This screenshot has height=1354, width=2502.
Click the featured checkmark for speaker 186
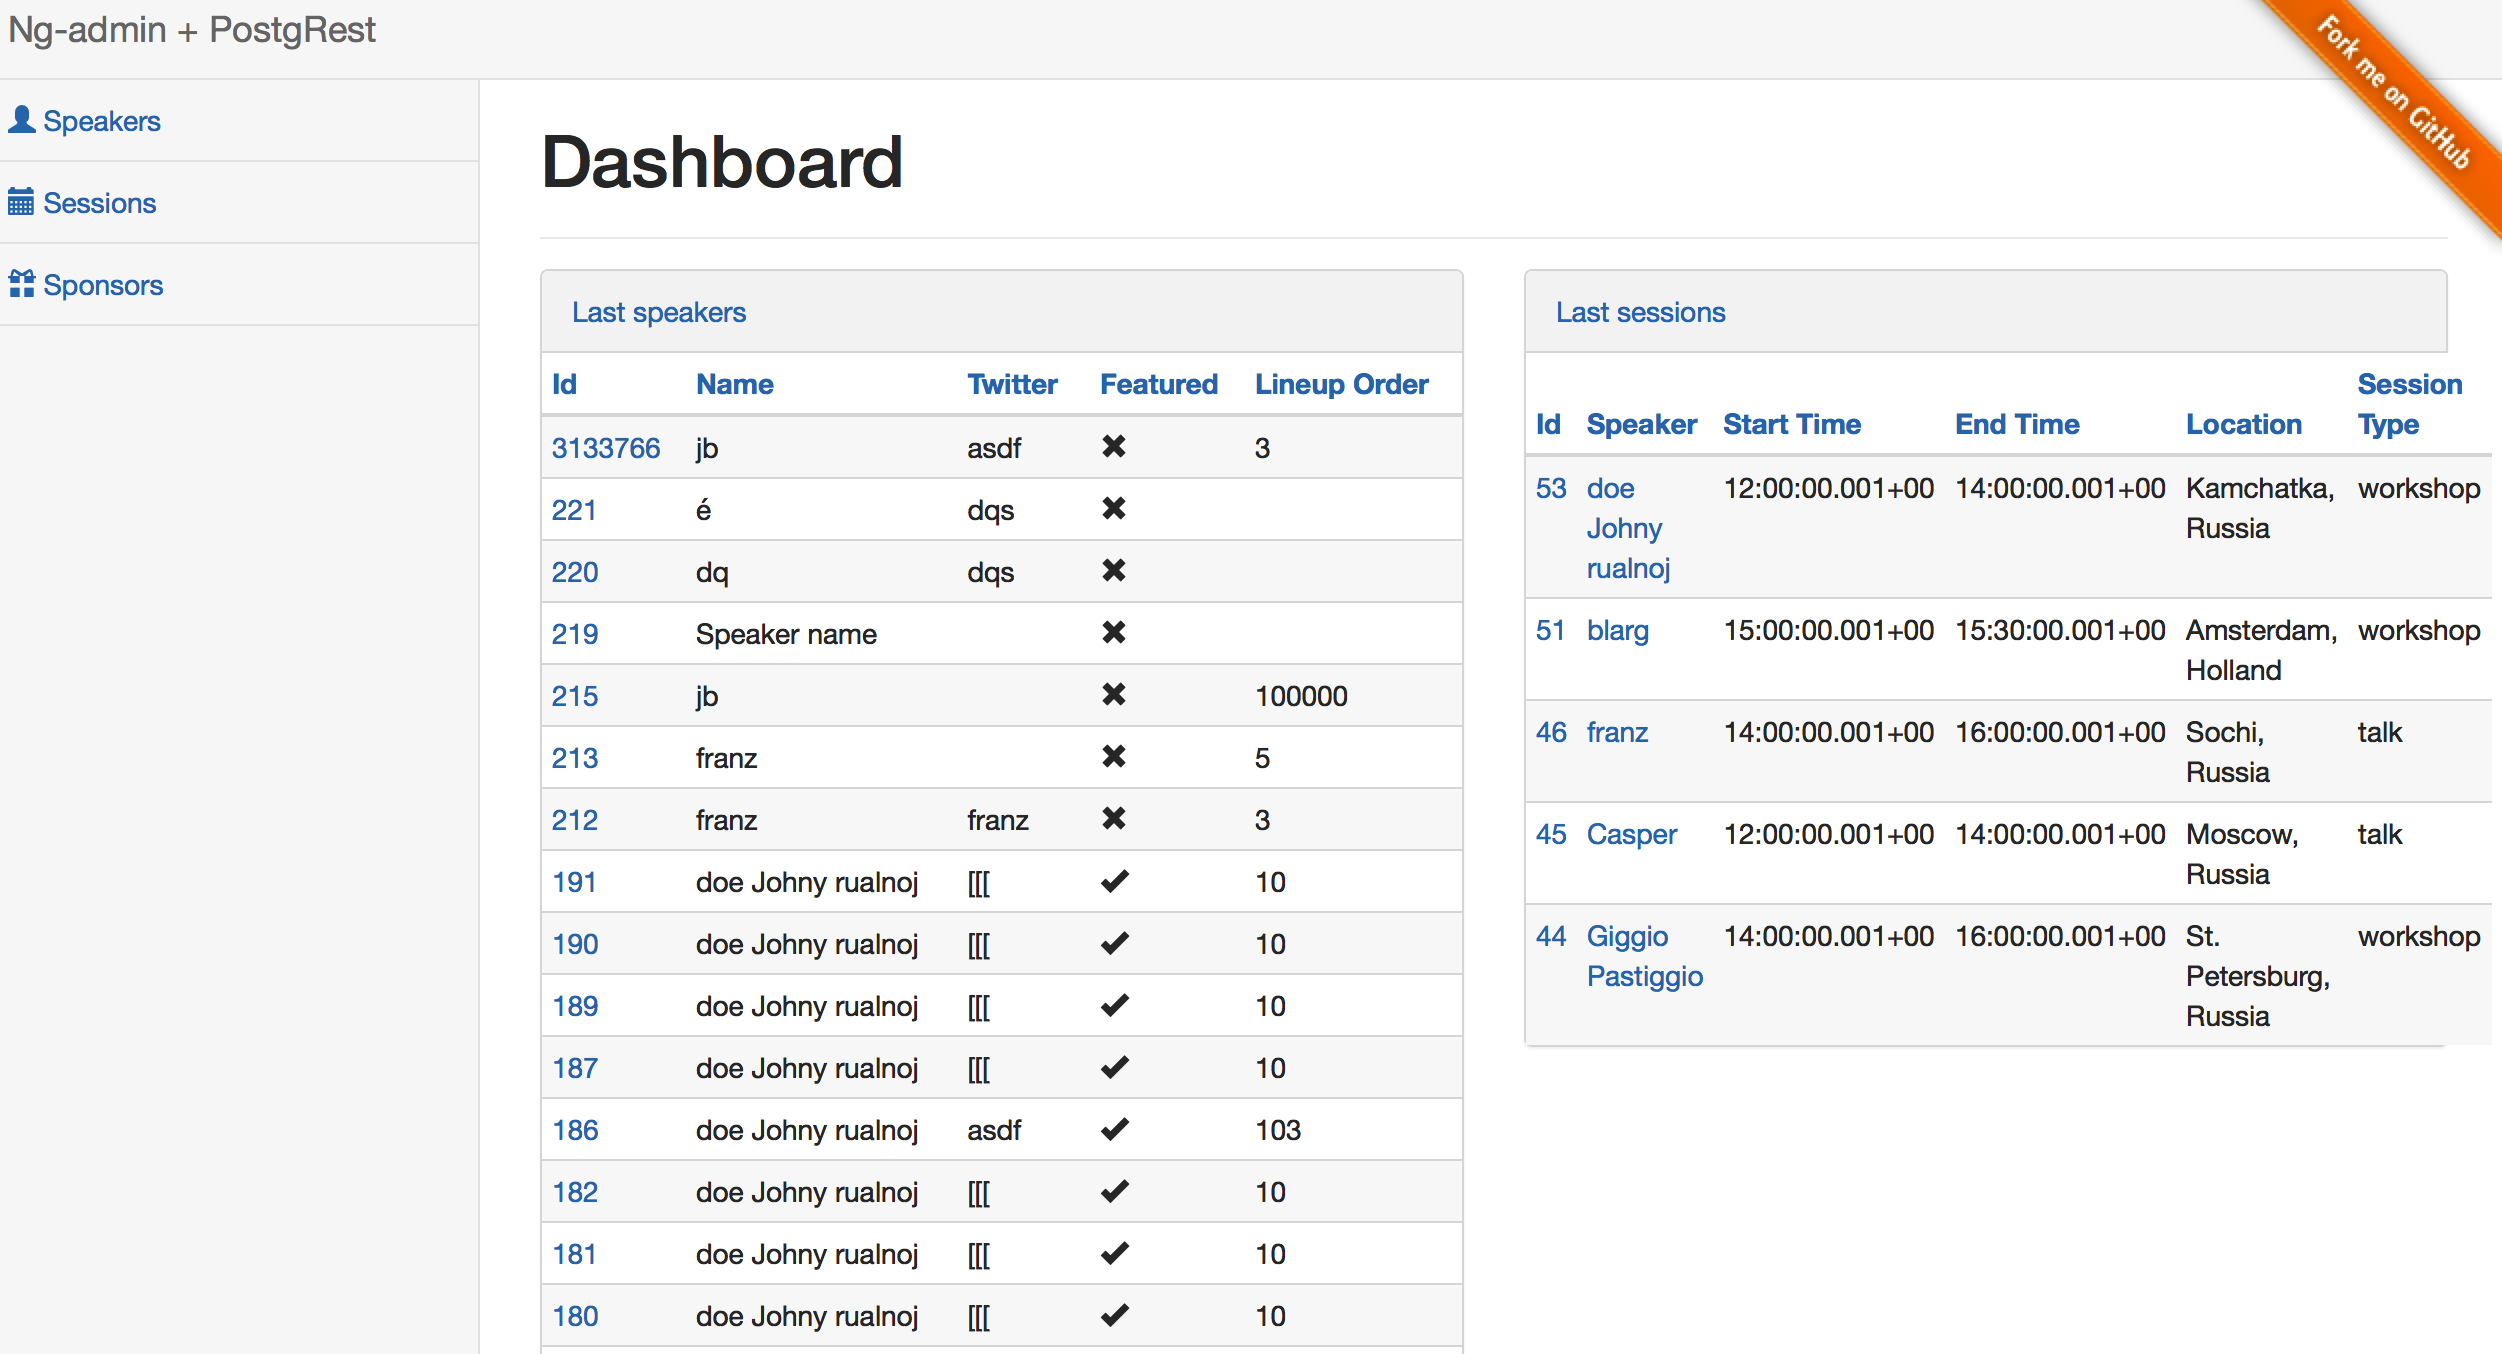click(x=1114, y=1129)
